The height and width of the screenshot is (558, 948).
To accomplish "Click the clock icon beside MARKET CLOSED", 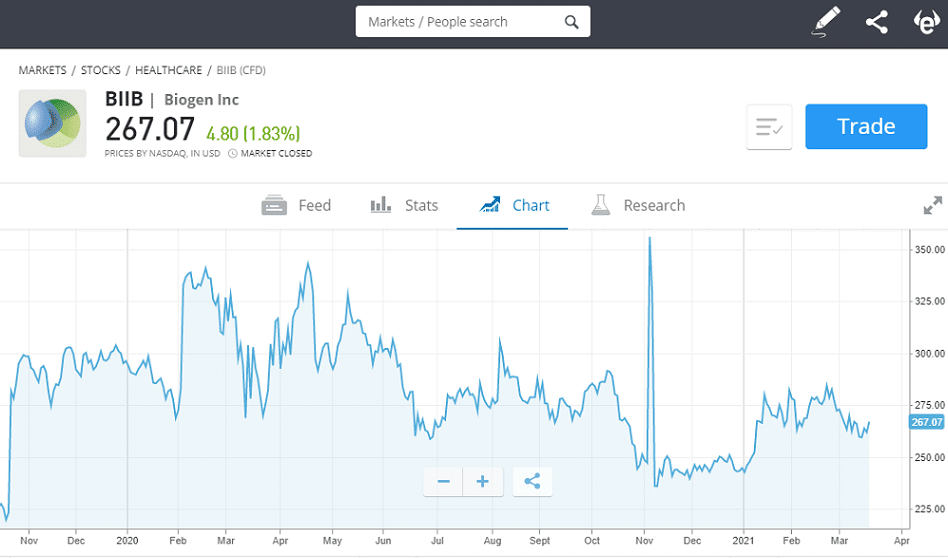I will [233, 154].
